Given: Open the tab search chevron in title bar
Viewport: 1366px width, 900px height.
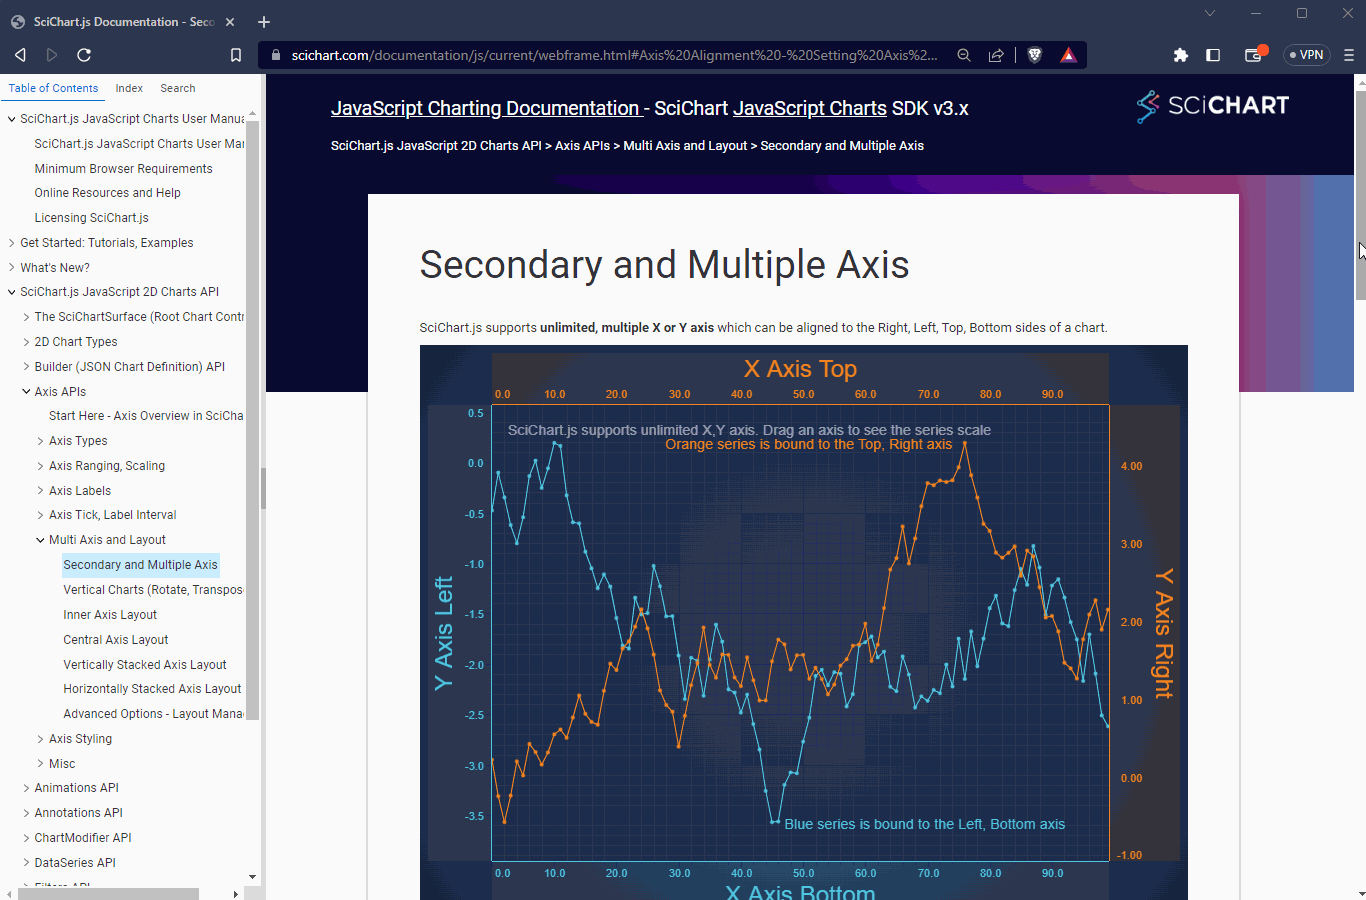Looking at the screenshot, I should [1210, 13].
